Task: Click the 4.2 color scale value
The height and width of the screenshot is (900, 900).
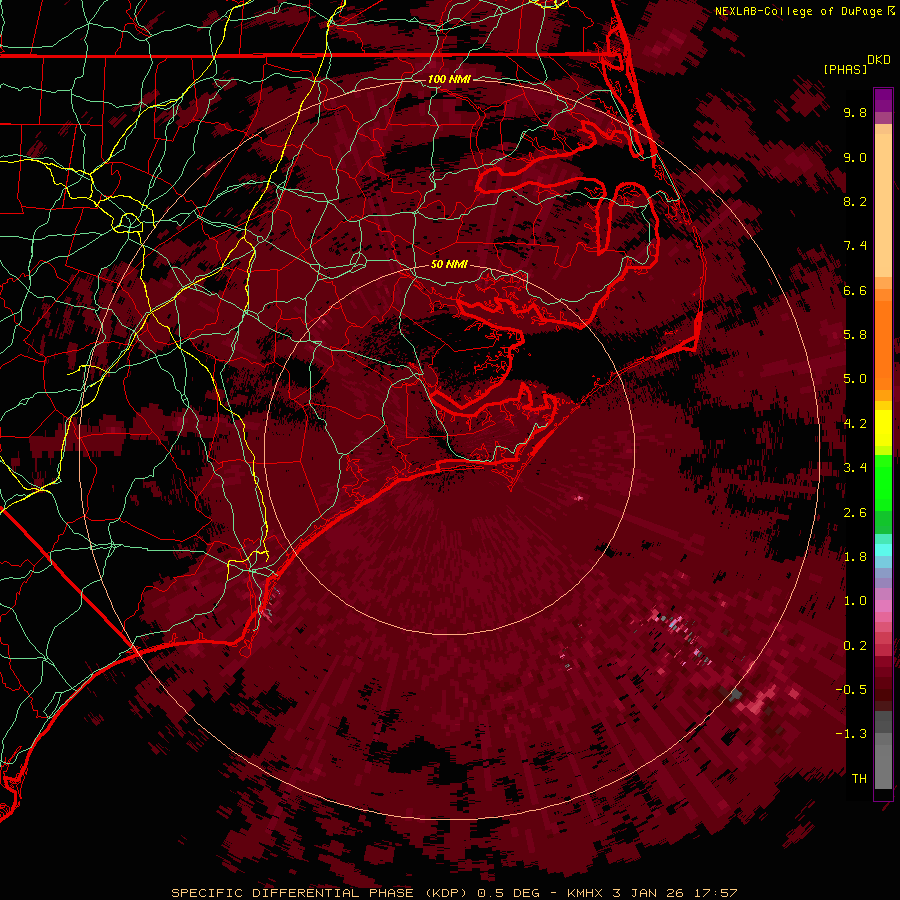Action: [x=855, y=424]
